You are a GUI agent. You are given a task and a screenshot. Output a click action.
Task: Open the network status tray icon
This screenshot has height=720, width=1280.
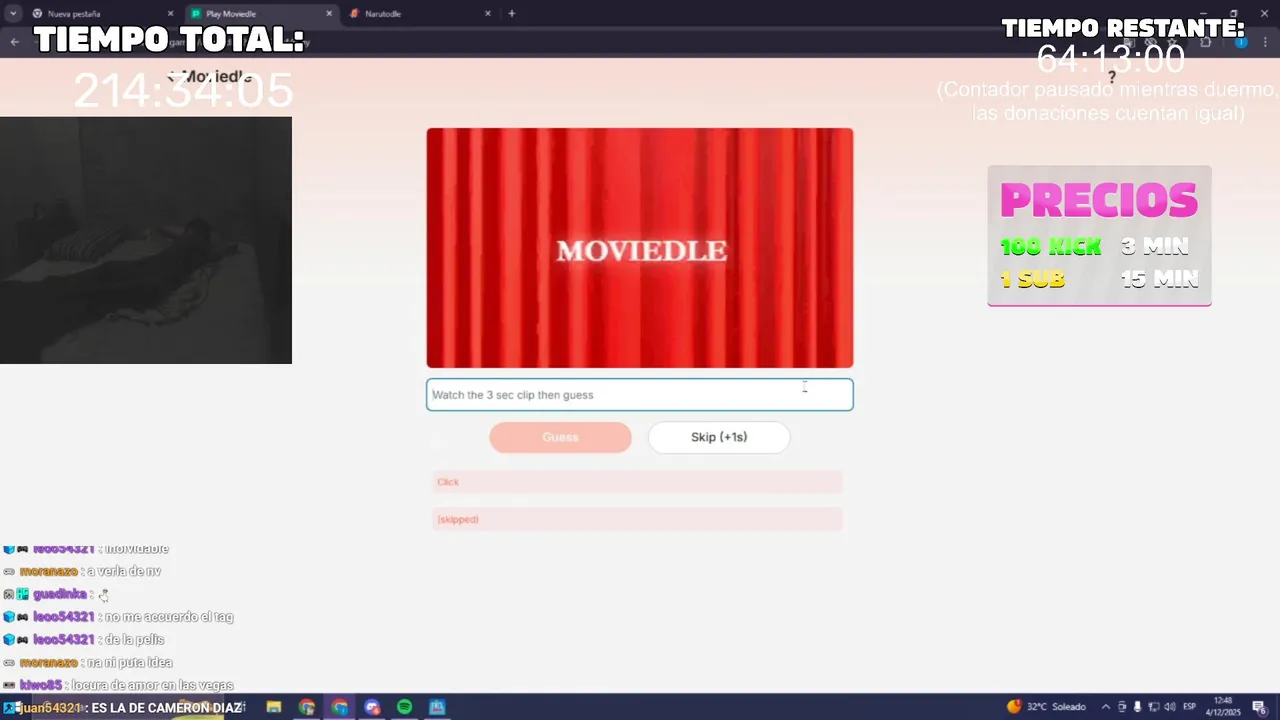1153,707
